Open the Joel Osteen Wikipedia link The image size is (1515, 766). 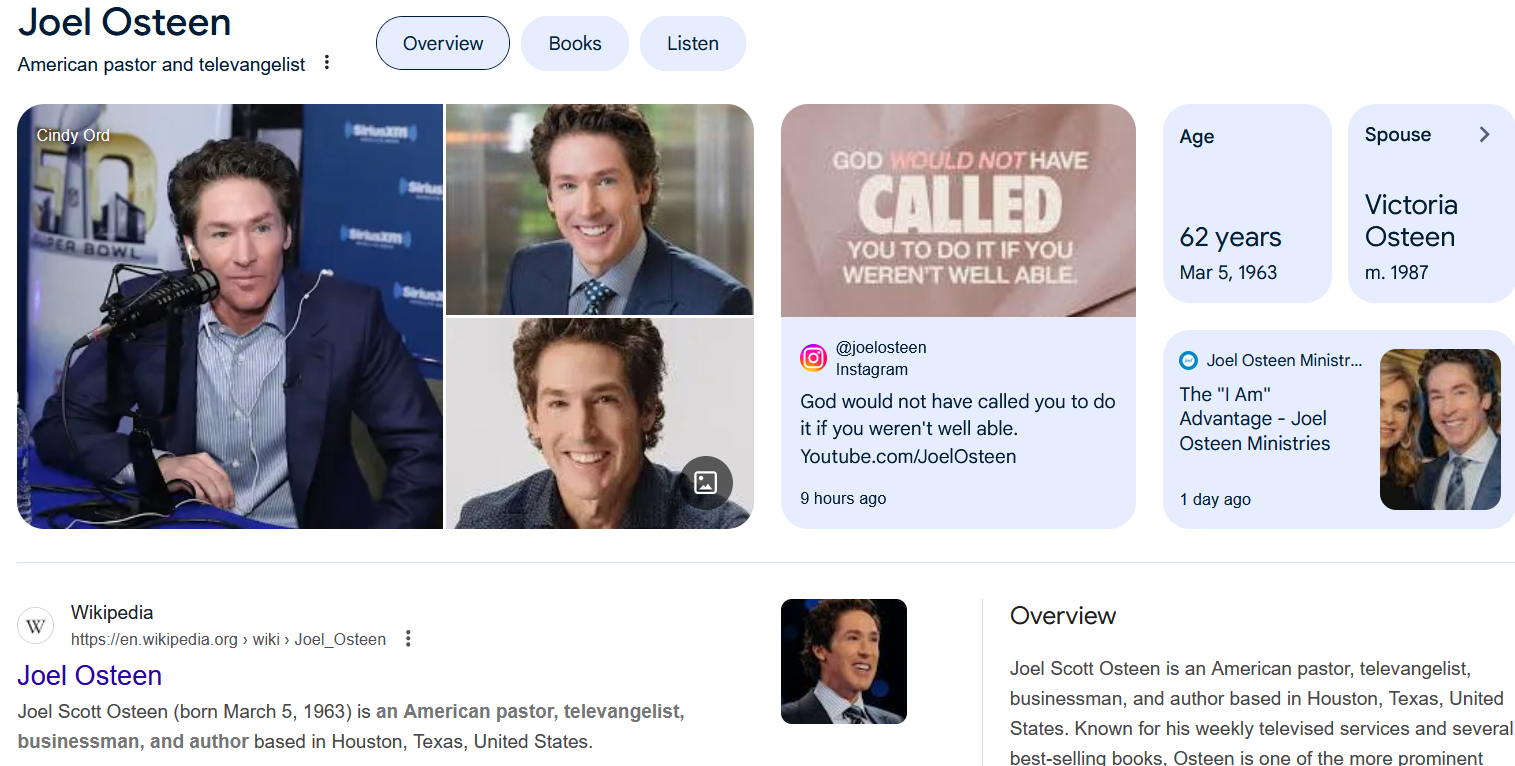point(90,676)
